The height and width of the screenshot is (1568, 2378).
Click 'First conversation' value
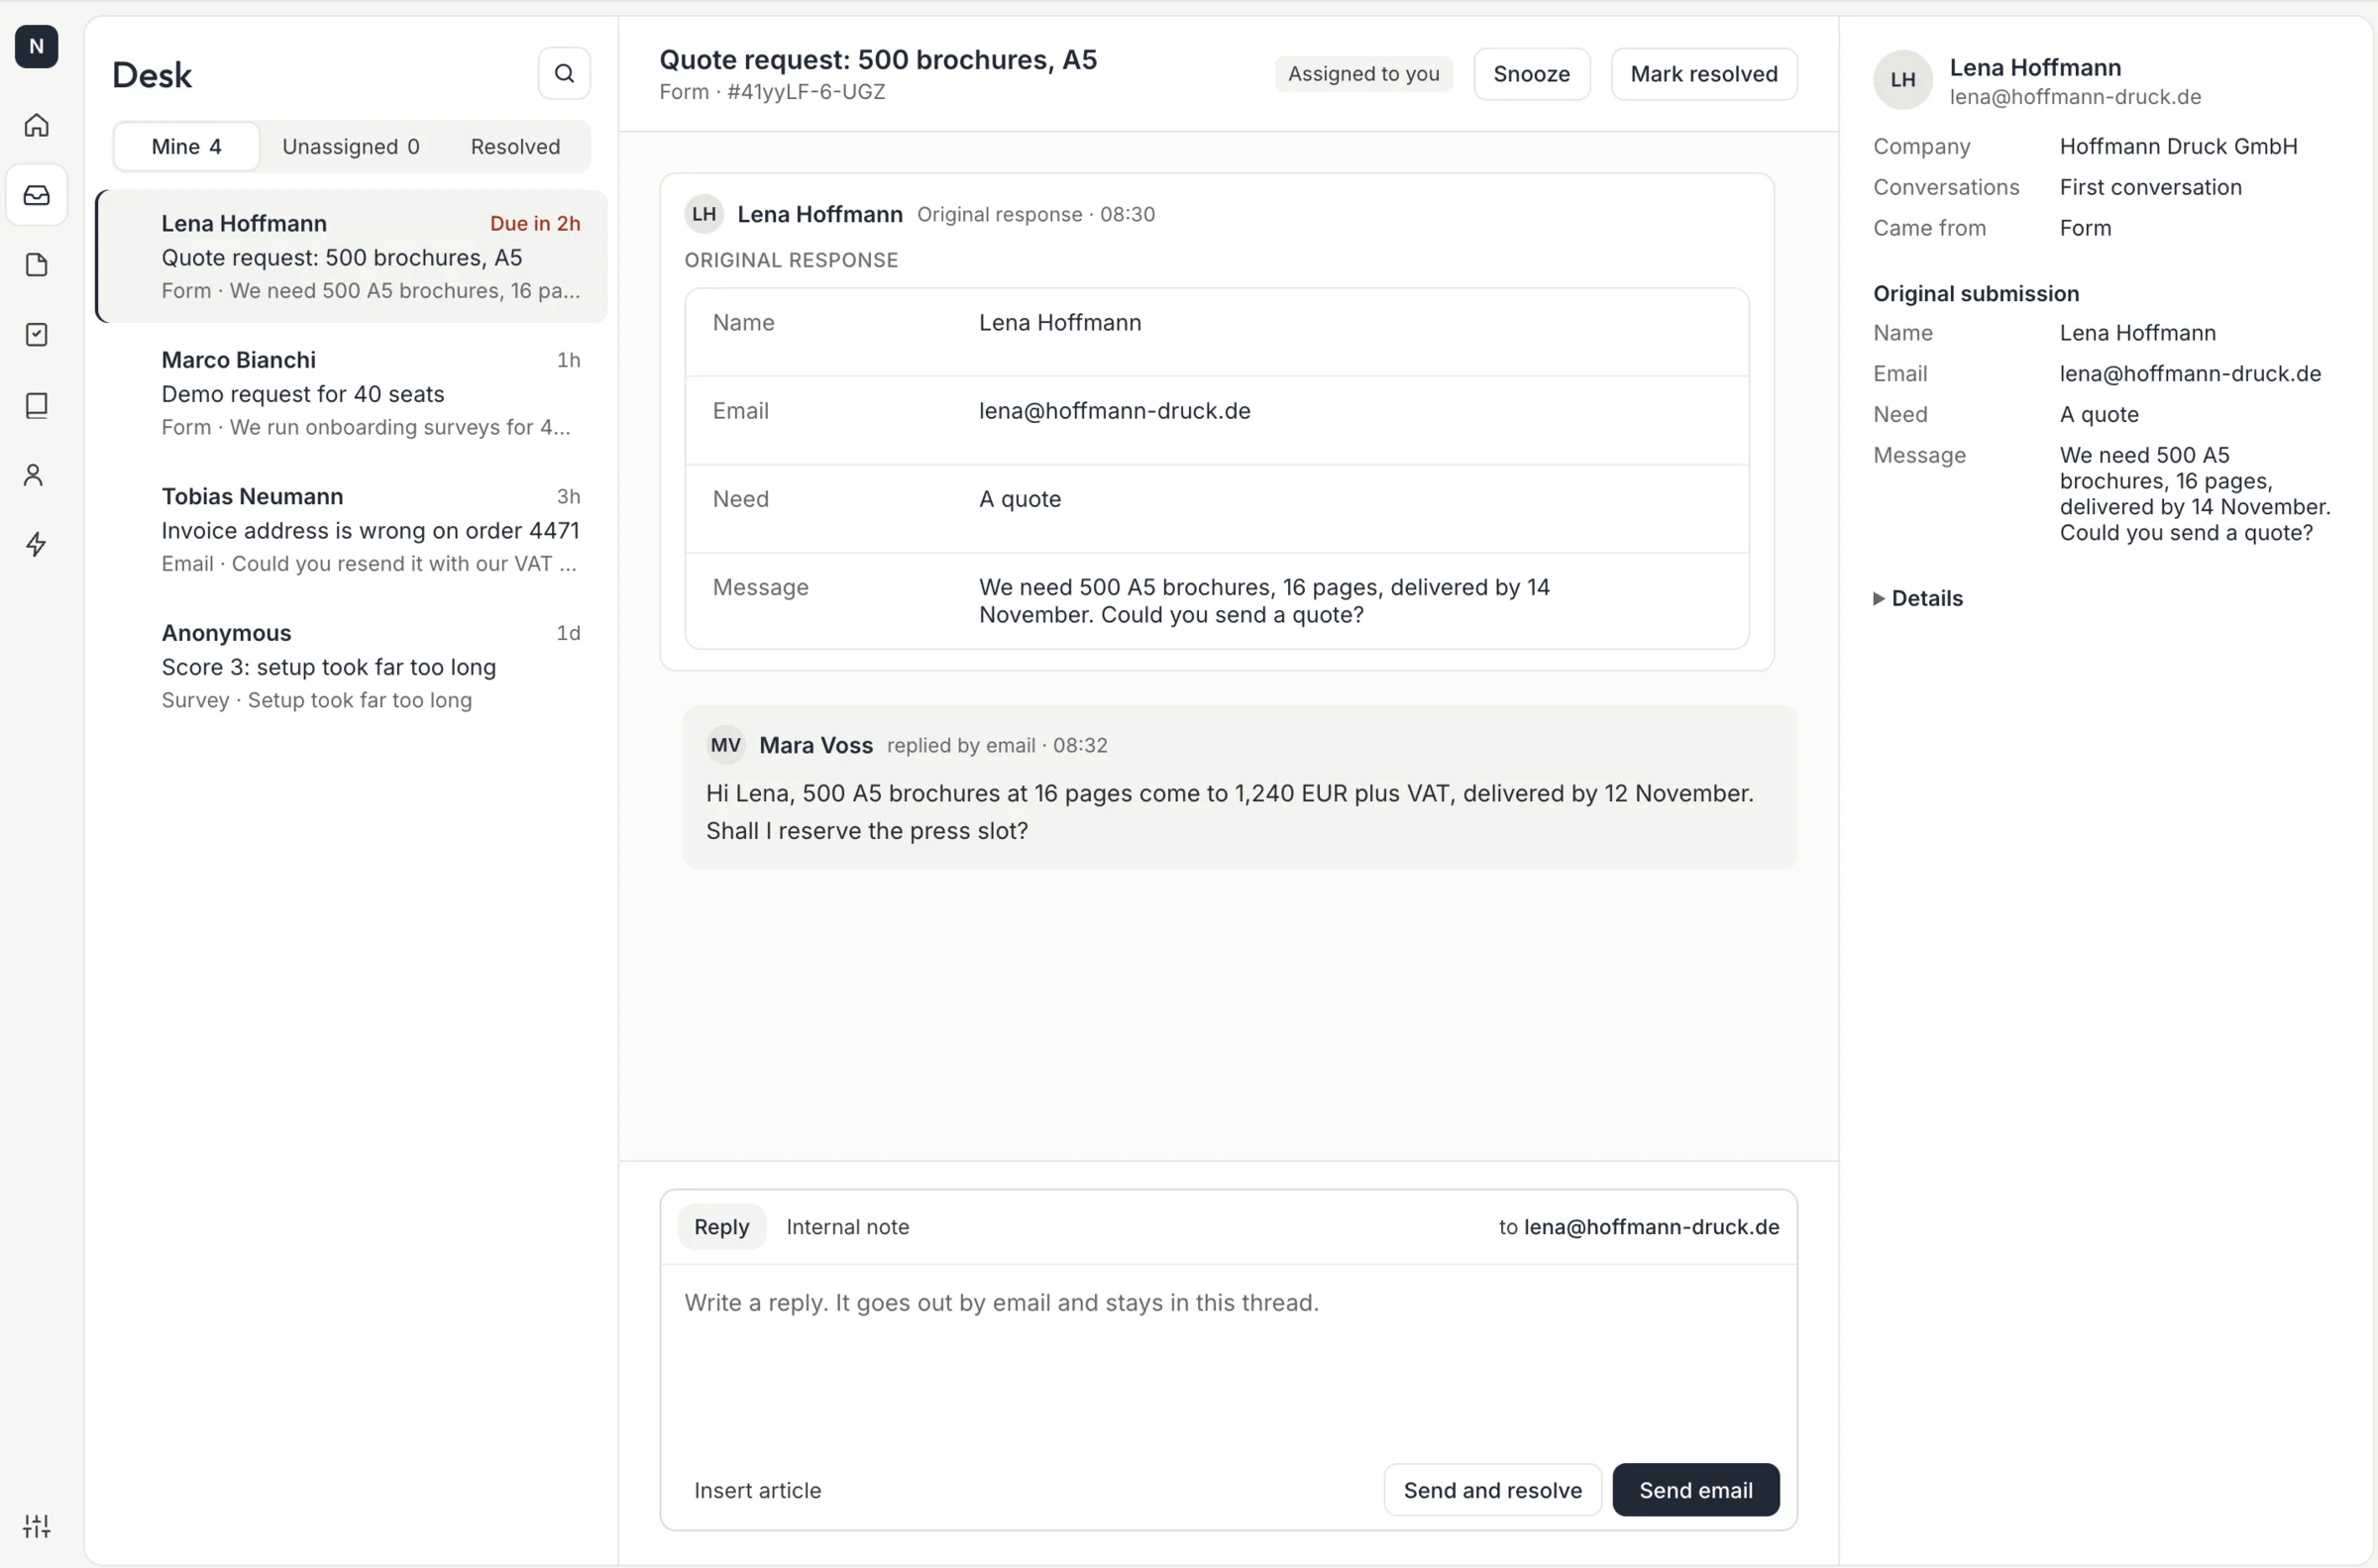2150,187
